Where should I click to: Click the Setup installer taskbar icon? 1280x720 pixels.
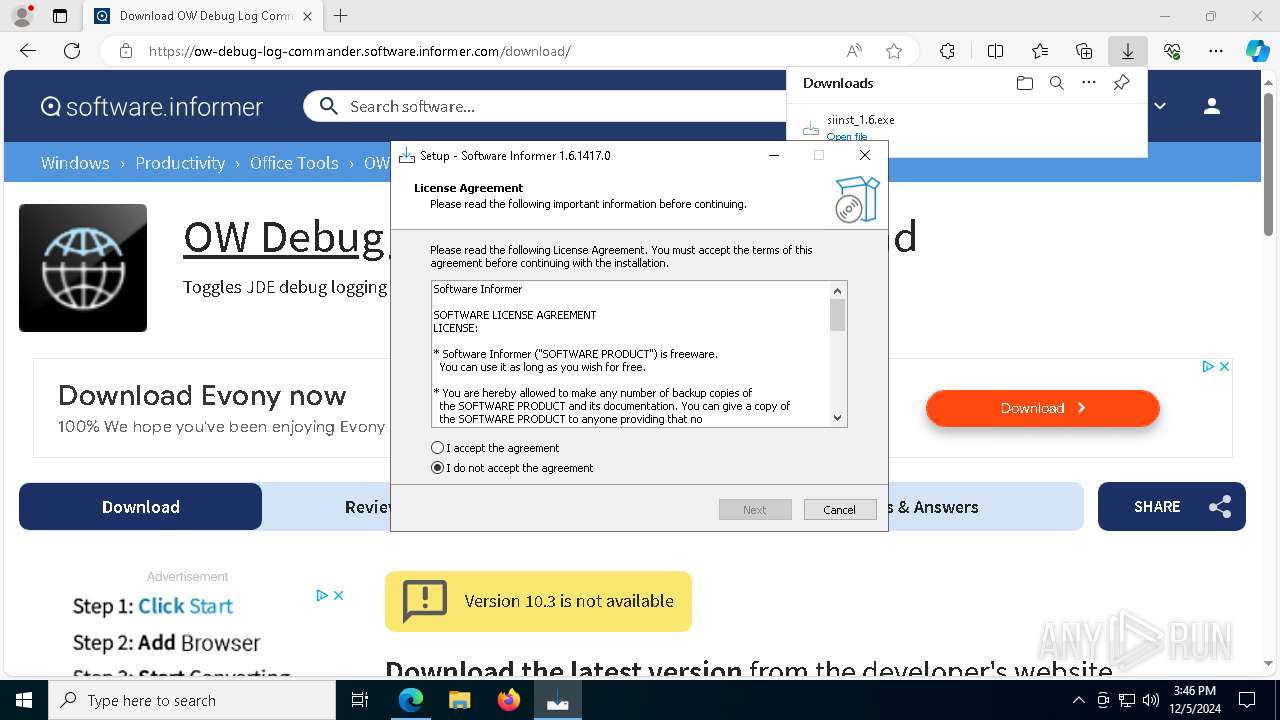point(558,700)
